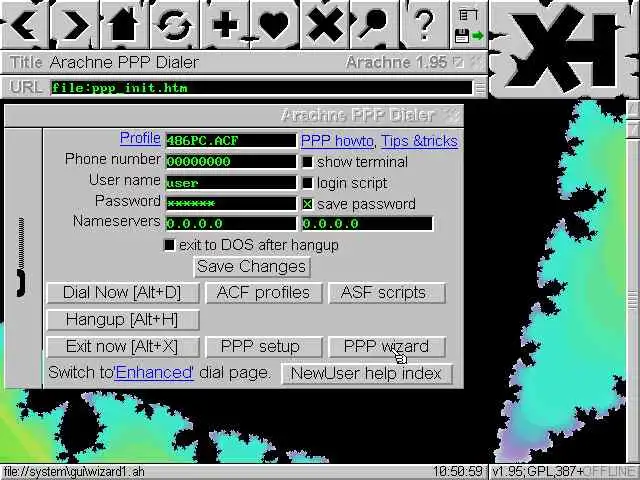Click the URL field showing file:ppp_init.htm
Image resolution: width=640 pixels, height=480 pixels.
(261, 88)
